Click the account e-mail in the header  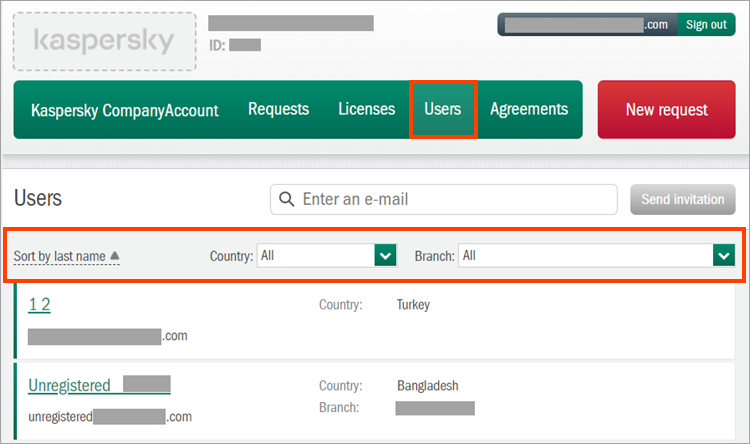tap(587, 24)
